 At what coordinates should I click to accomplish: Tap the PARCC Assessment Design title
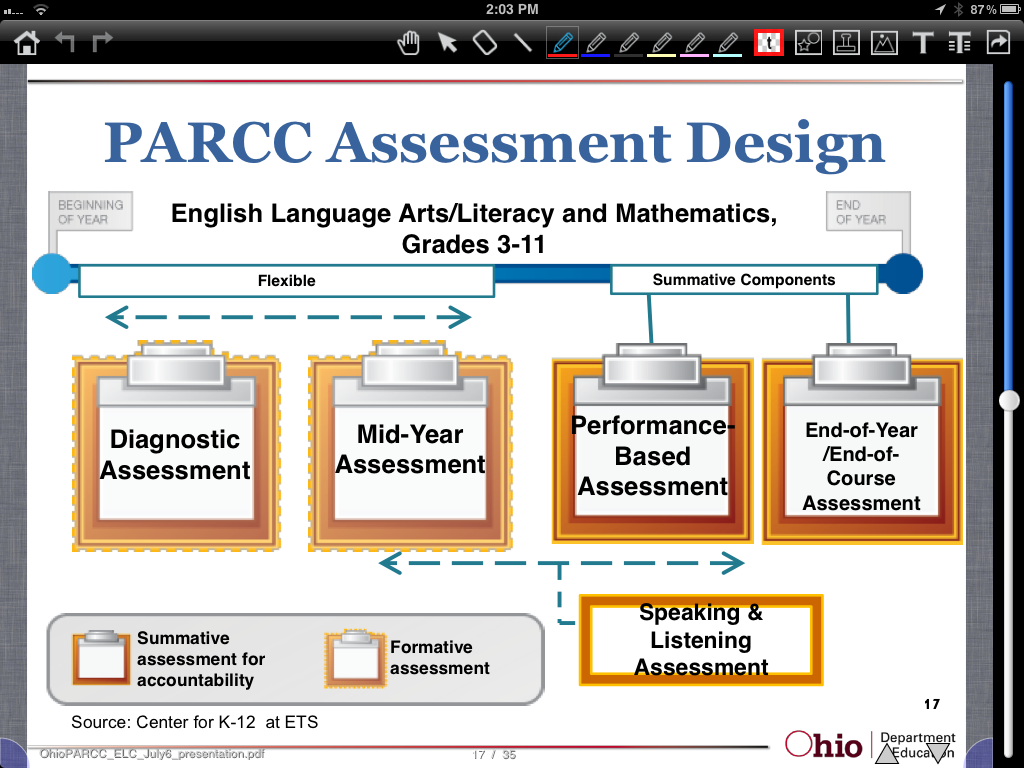coord(494,142)
